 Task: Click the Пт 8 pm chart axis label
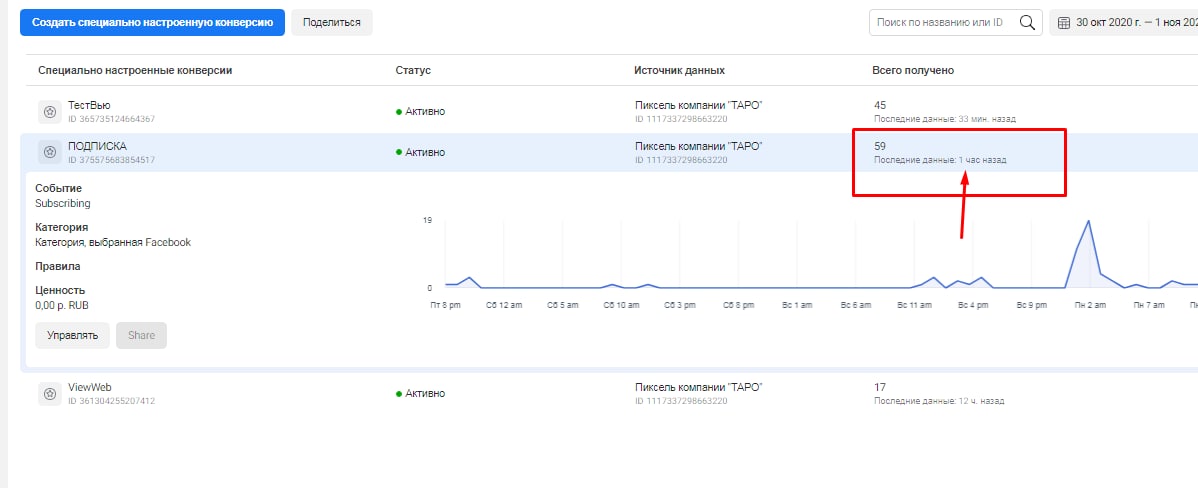click(x=446, y=305)
